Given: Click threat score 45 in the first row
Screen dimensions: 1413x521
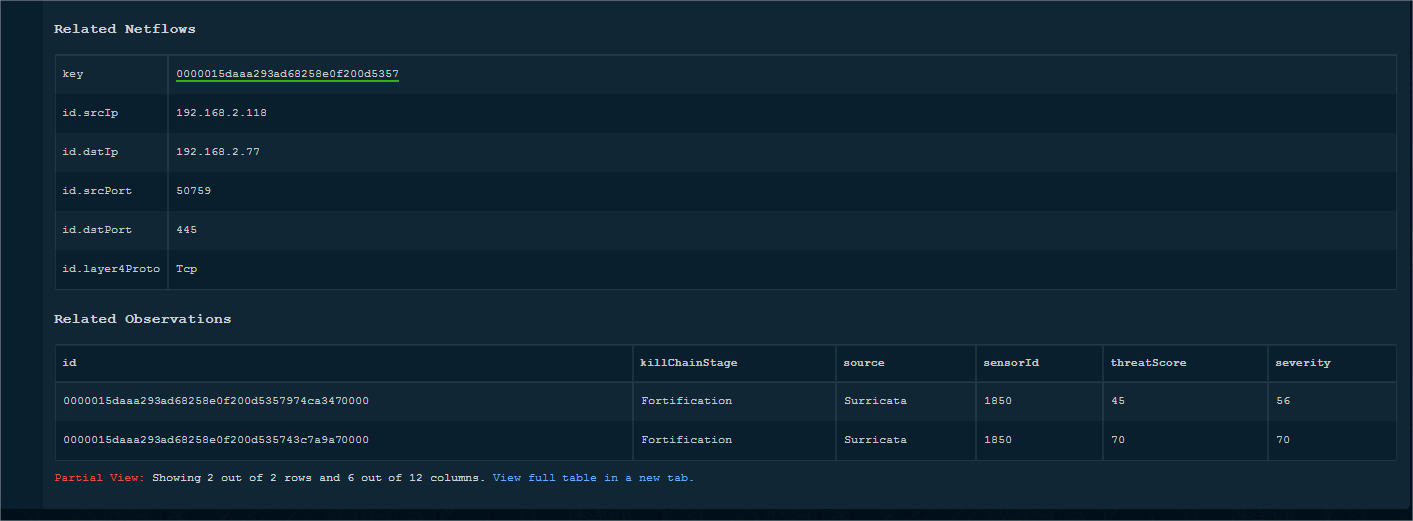Looking at the screenshot, I should [x=1118, y=401].
